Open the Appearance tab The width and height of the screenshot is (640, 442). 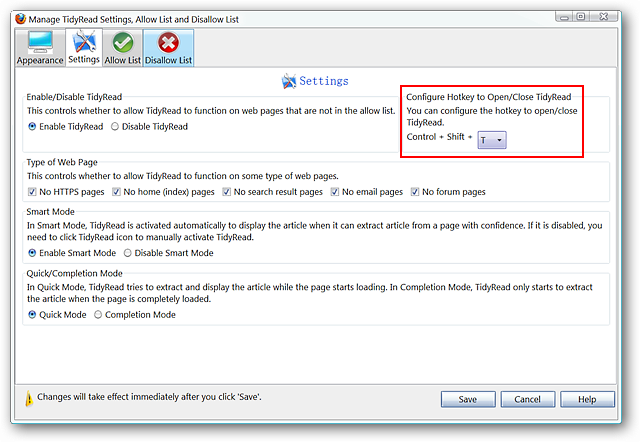click(x=40, y=48)
